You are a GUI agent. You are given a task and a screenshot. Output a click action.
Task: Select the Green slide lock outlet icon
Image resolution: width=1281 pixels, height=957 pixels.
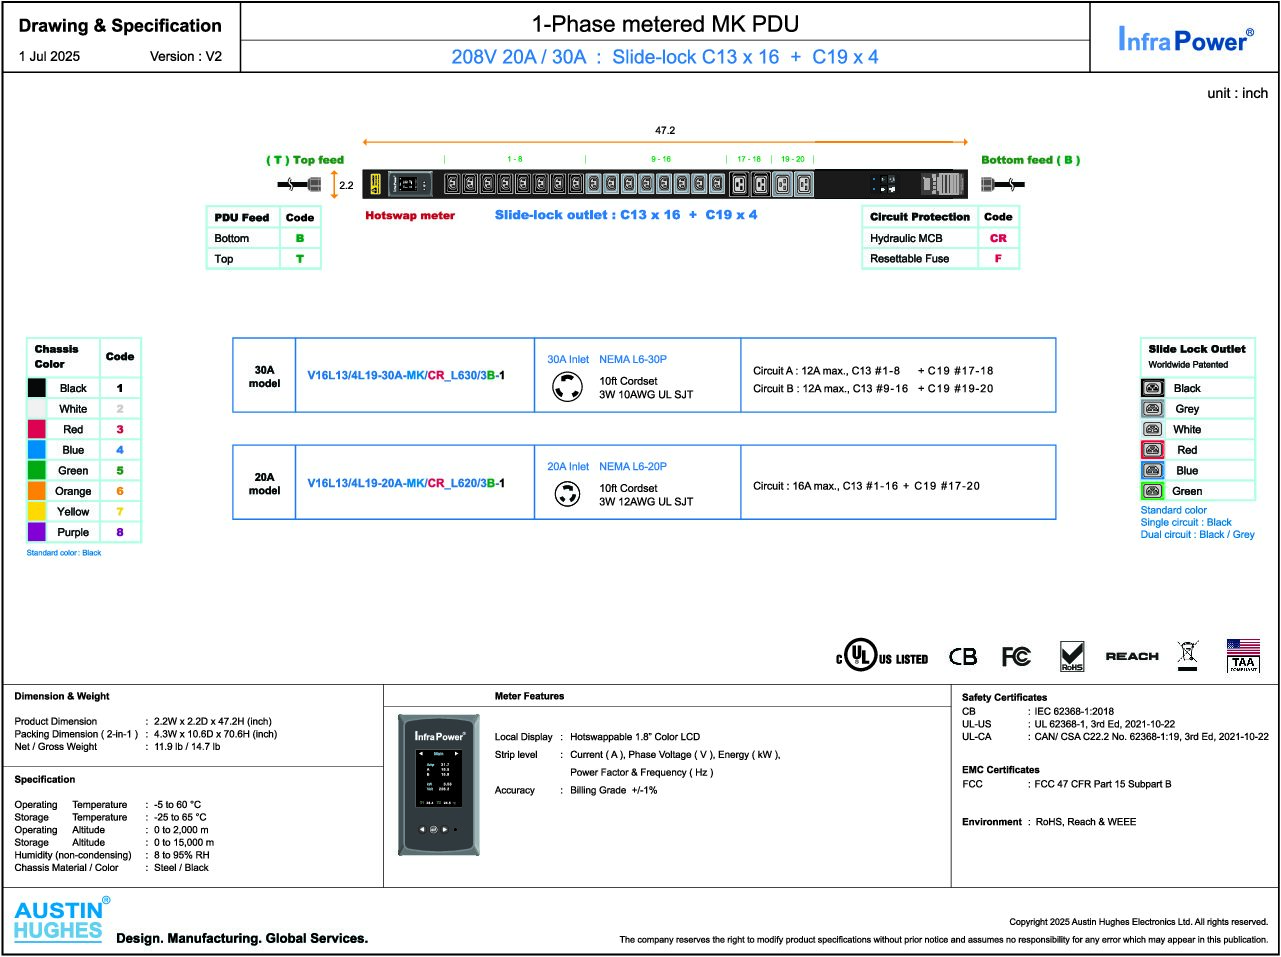tap(1153, 491)
